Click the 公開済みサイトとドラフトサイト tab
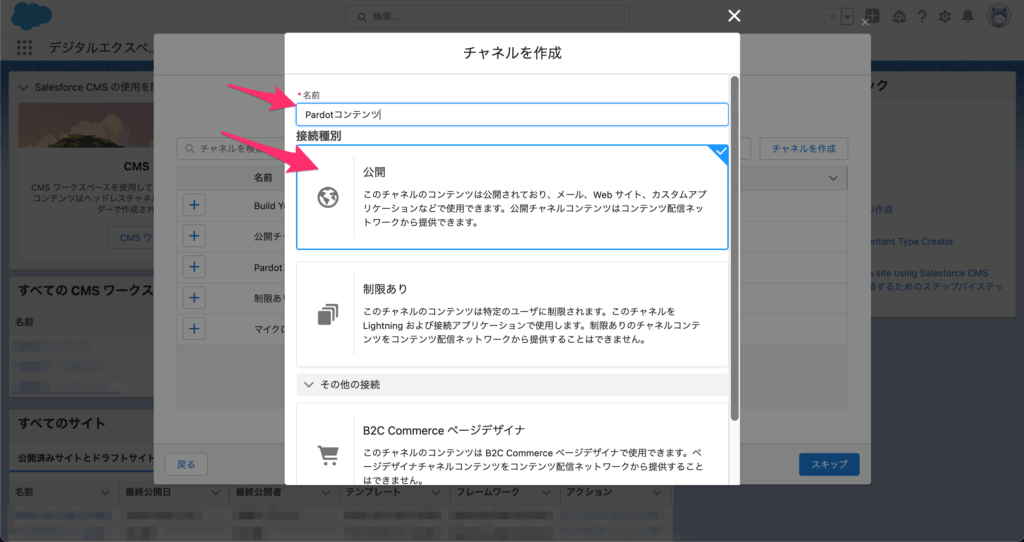 pyautogui.click(x=86, y=458)
